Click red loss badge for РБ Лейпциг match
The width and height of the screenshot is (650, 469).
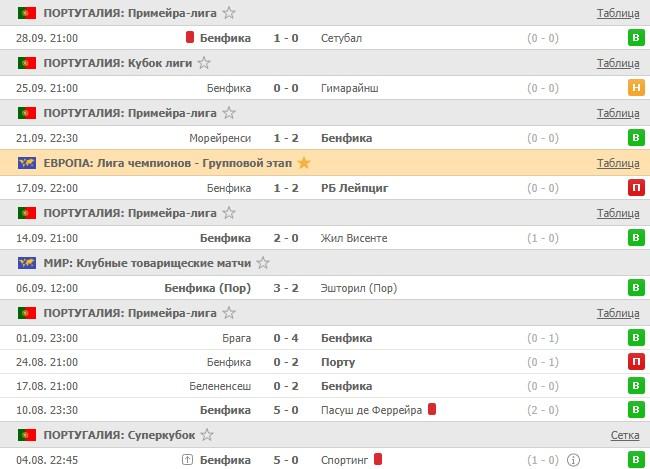[x=635, y=188]
